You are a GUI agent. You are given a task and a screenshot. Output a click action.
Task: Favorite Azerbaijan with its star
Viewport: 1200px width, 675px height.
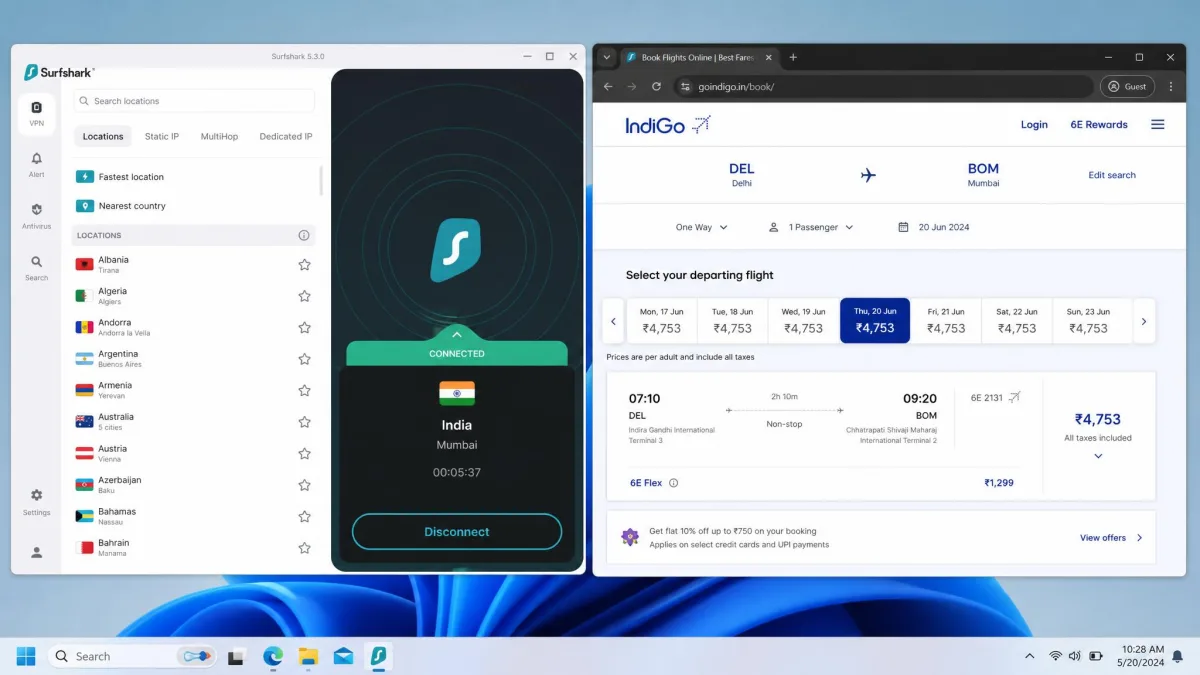tap(304, 485)
